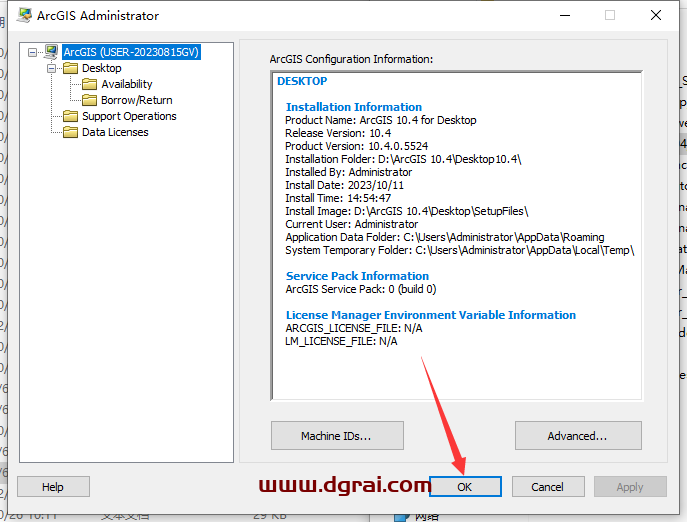This screenshot has height=522, width=687.
Task: Click the Install Time: 14:54:47 line
Action: coord(338,198)
